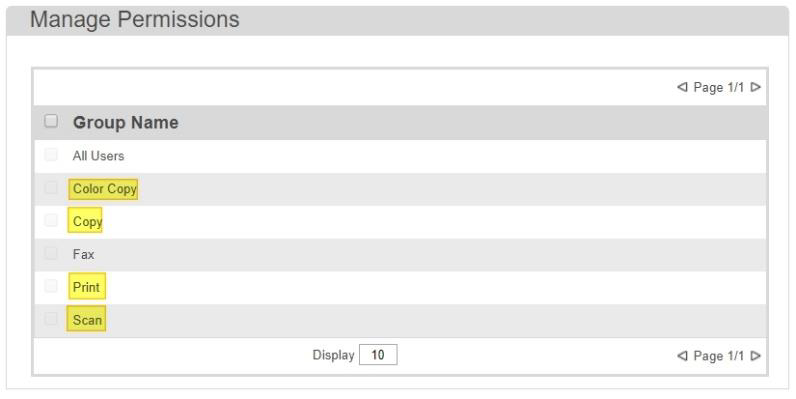Open the Print group entry
Viewport: 796px width, 399px height.
click(86, 287)
